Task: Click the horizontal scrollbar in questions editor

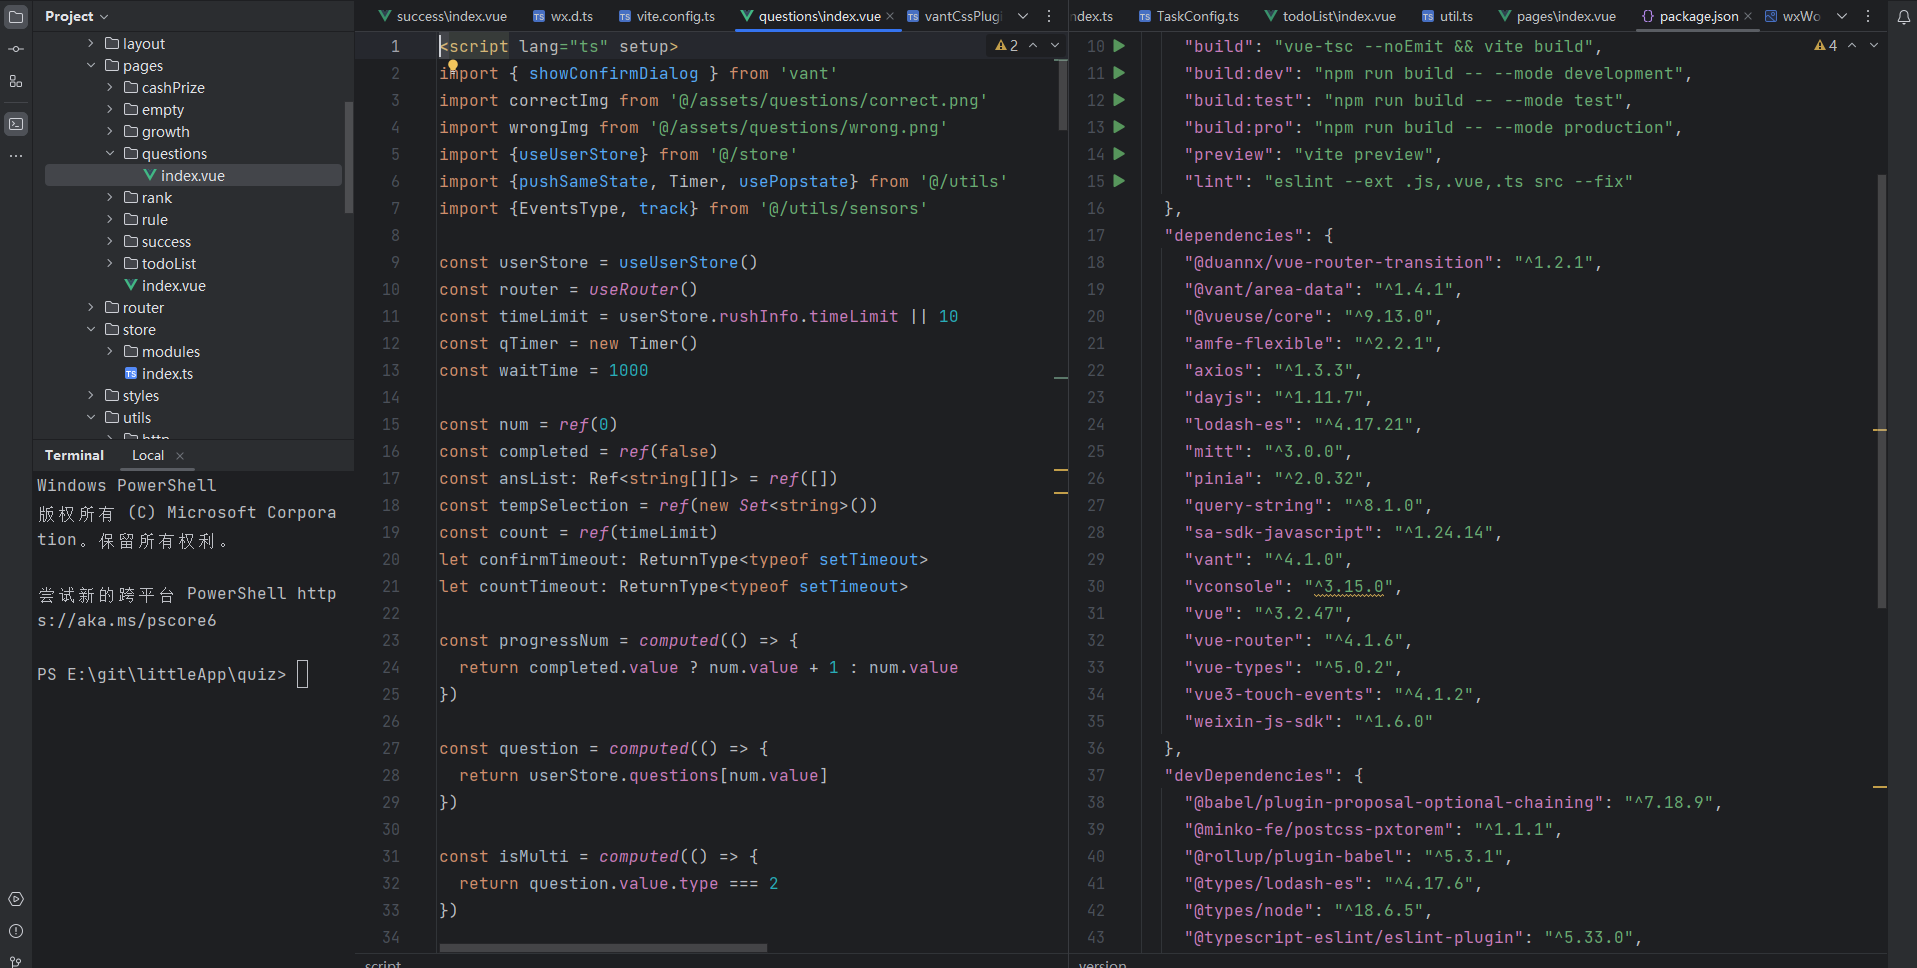Action: [x=603, y=947]
